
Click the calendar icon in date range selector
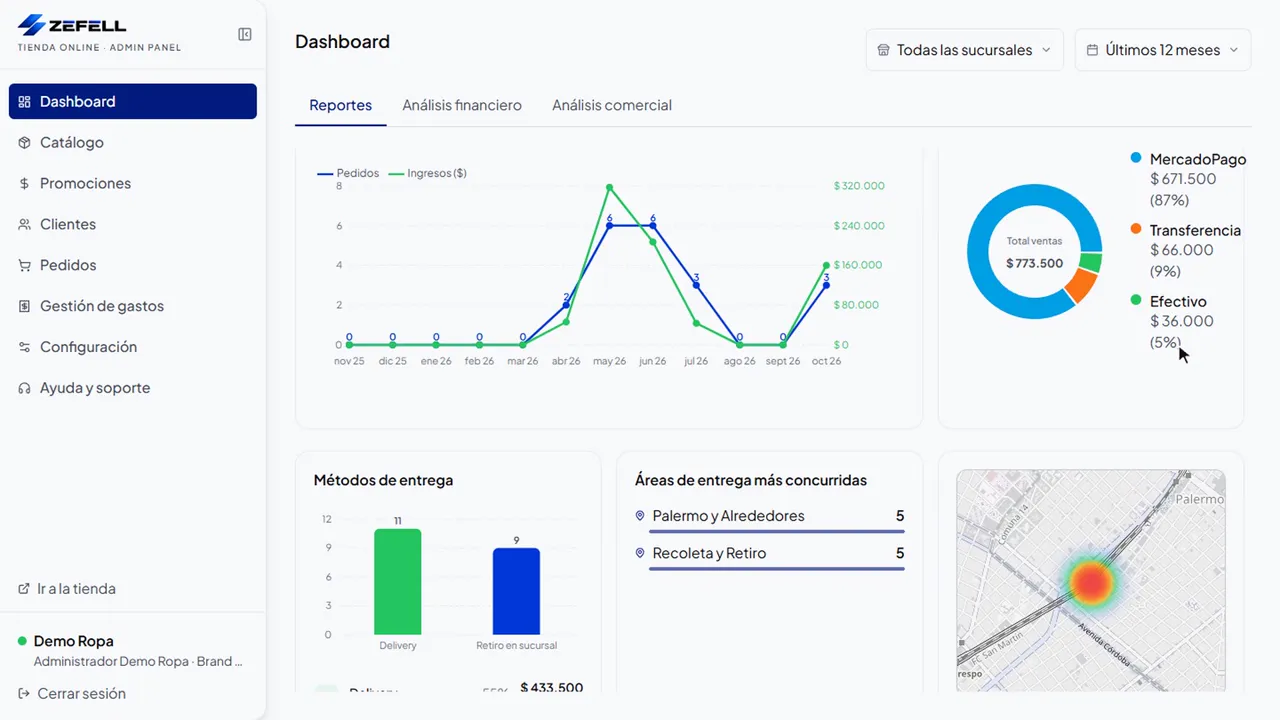[x=1092, y=50]
